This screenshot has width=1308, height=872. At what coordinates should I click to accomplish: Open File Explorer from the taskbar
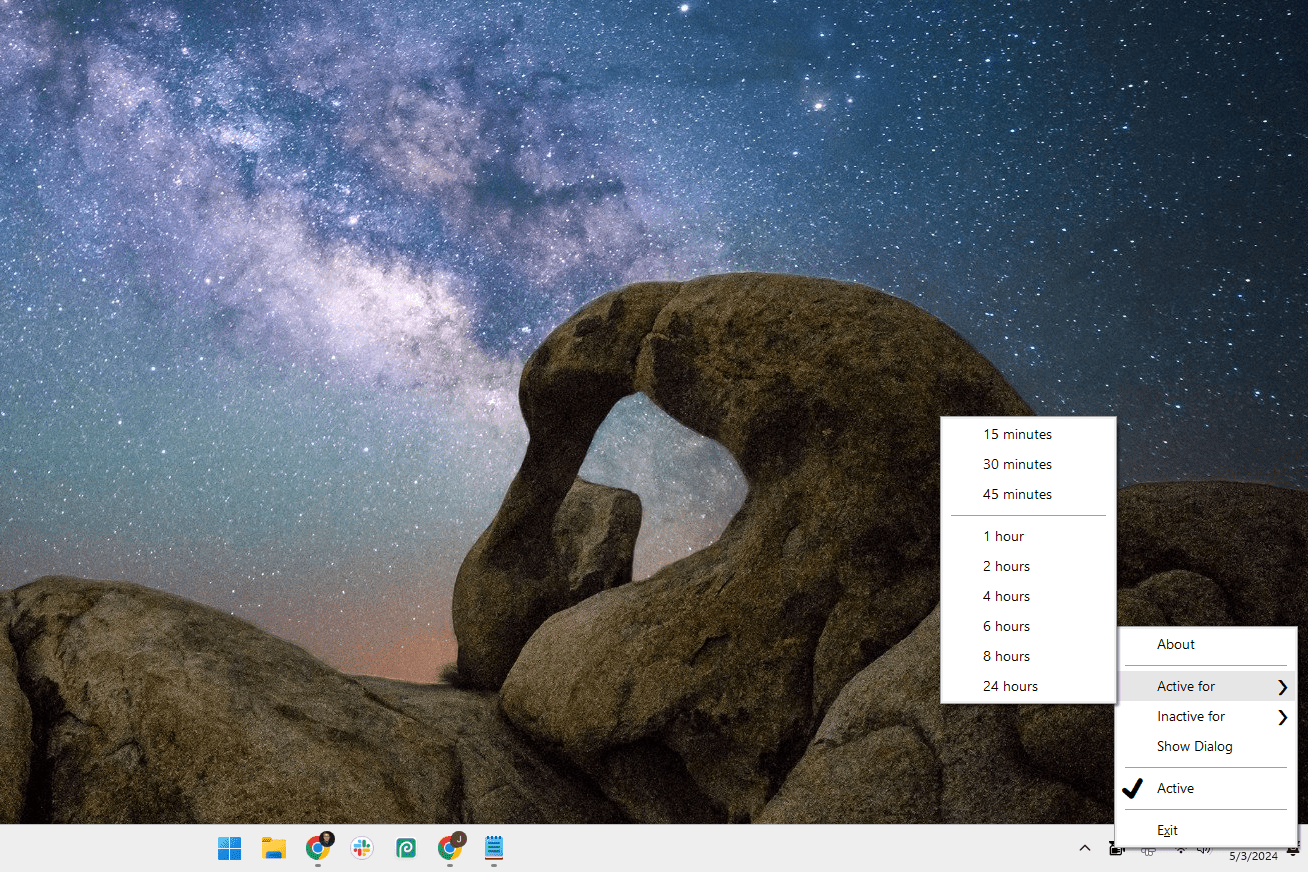273,848
